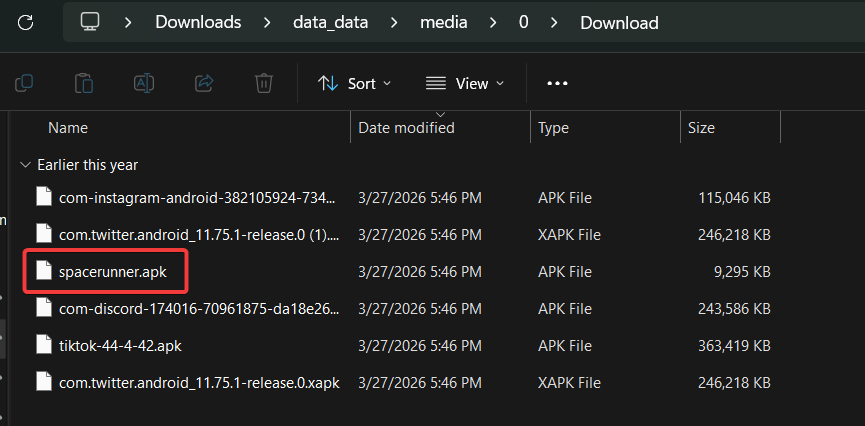The width and height of the screenshot is (865, 426).
Task: Click the 9,295 KB size value
Action: click(x=742, y=271)
